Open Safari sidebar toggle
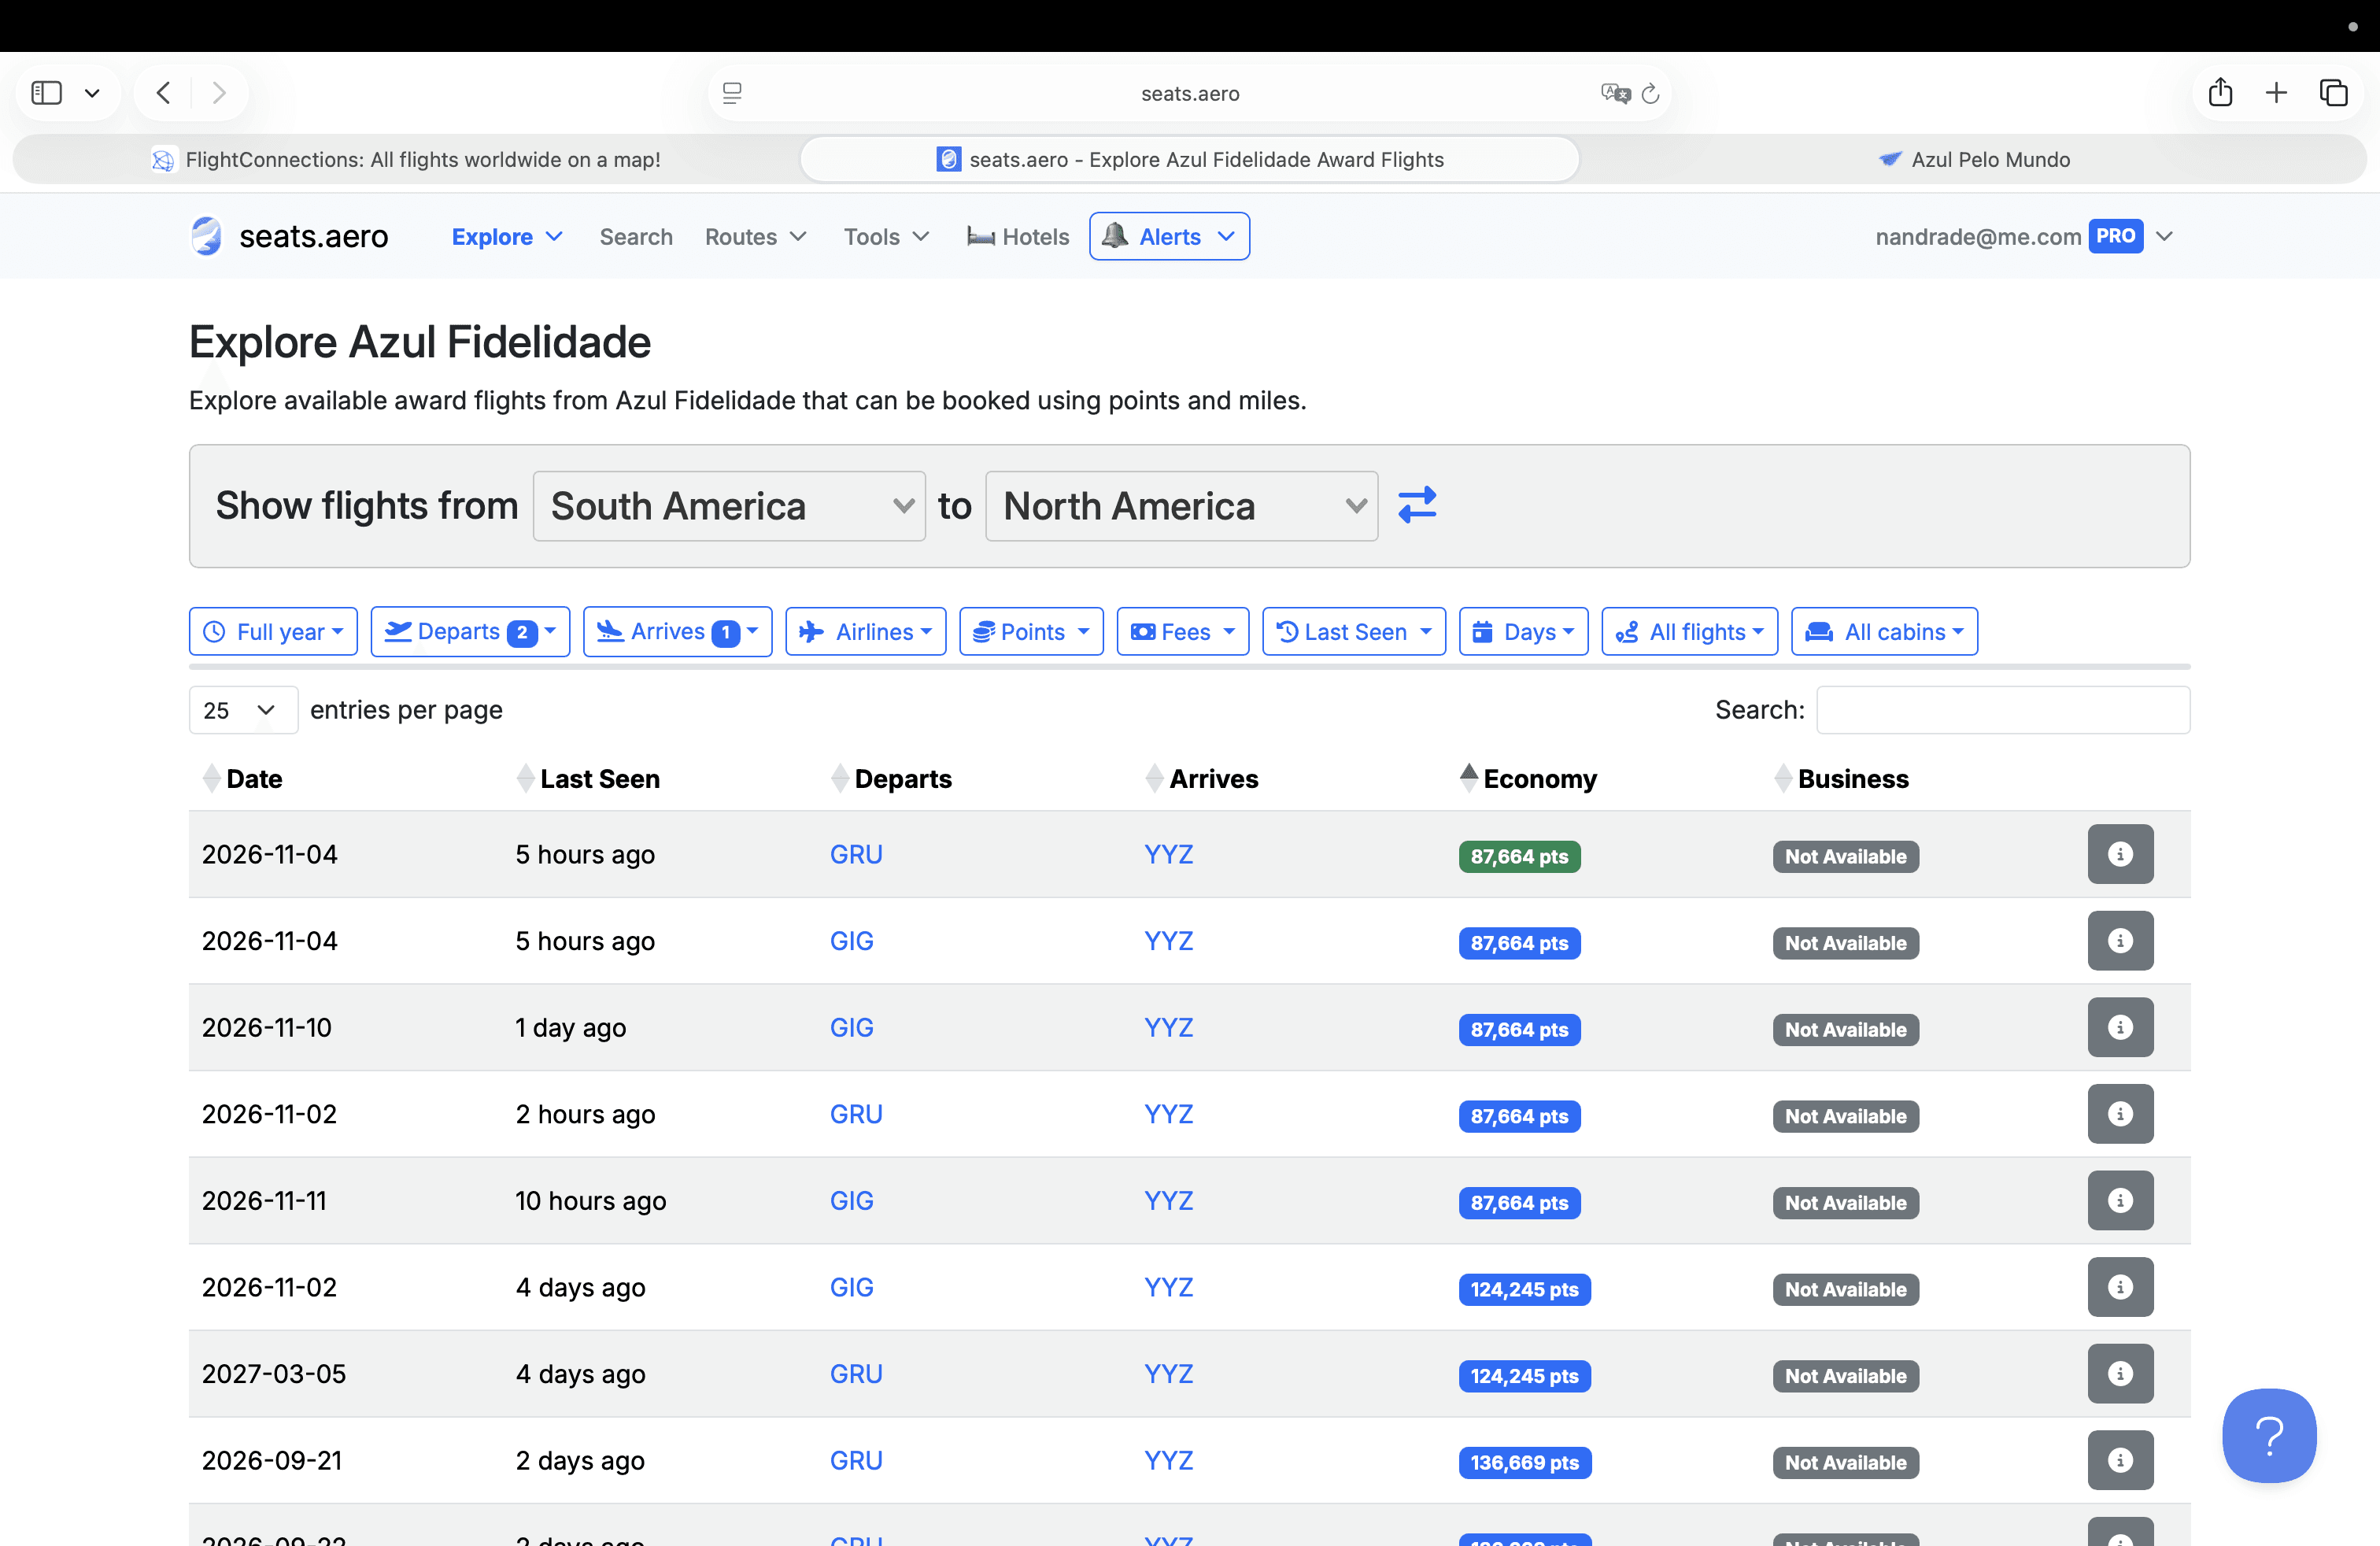This screenshot has height=1546, width=2380. 46,93
